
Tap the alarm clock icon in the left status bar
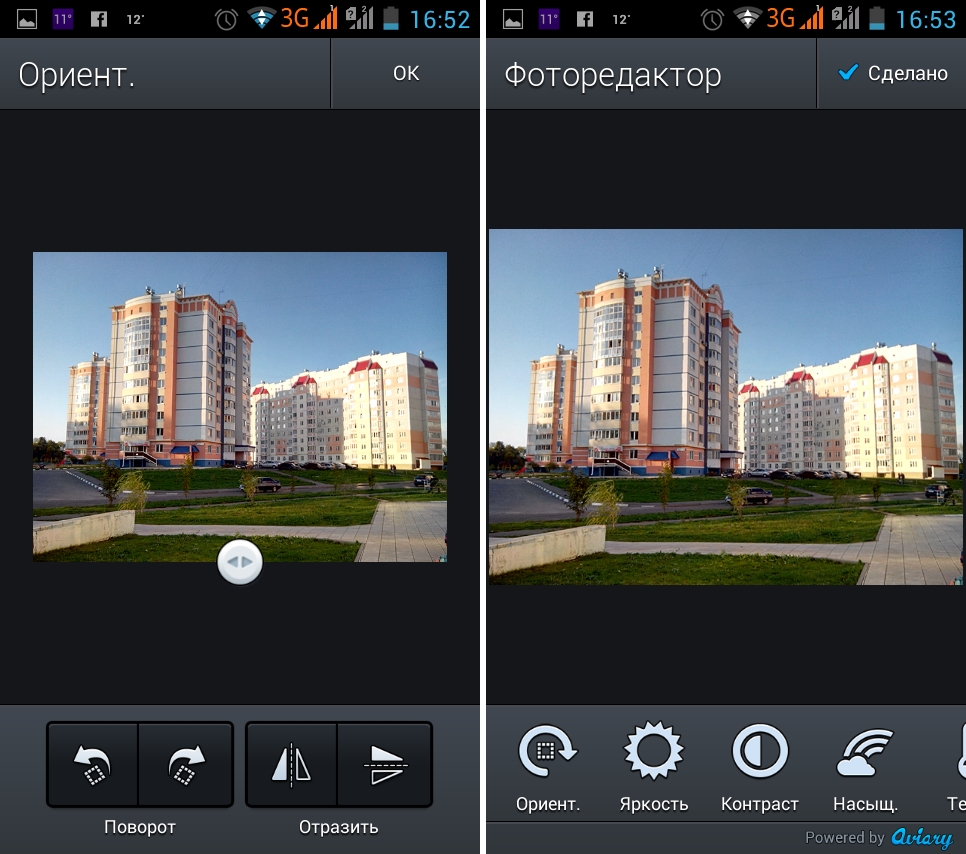[x=226, y=20]
